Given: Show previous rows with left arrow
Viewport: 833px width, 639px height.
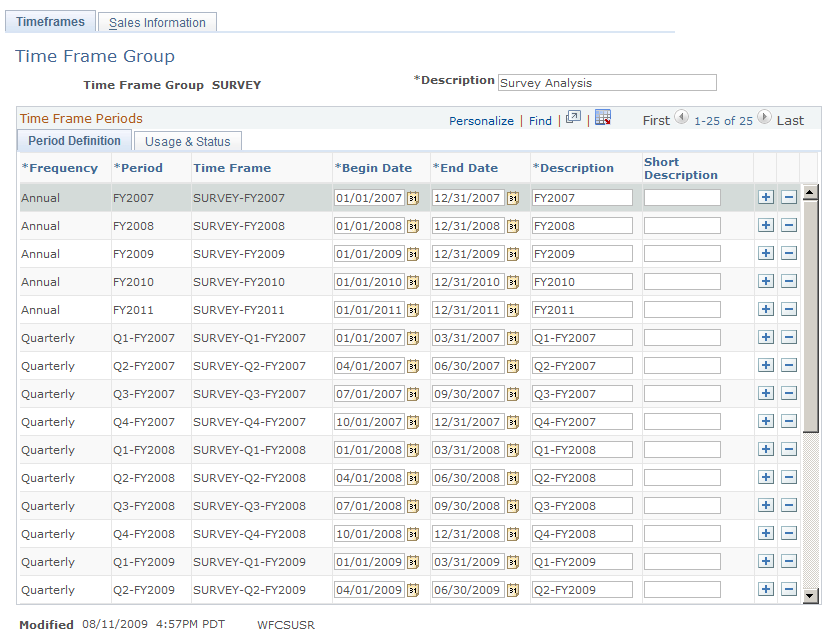Looking at the screenshot, I should (x=682, y=117).
